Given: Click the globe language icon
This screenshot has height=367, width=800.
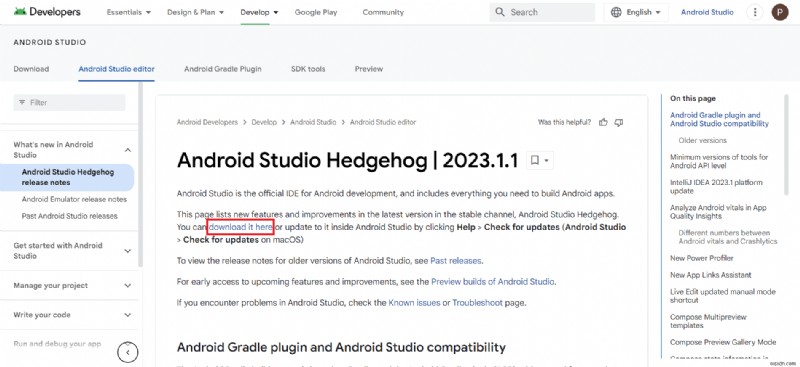Looking at the screenshot, I should pyautogui.click(x=616, y=12).
